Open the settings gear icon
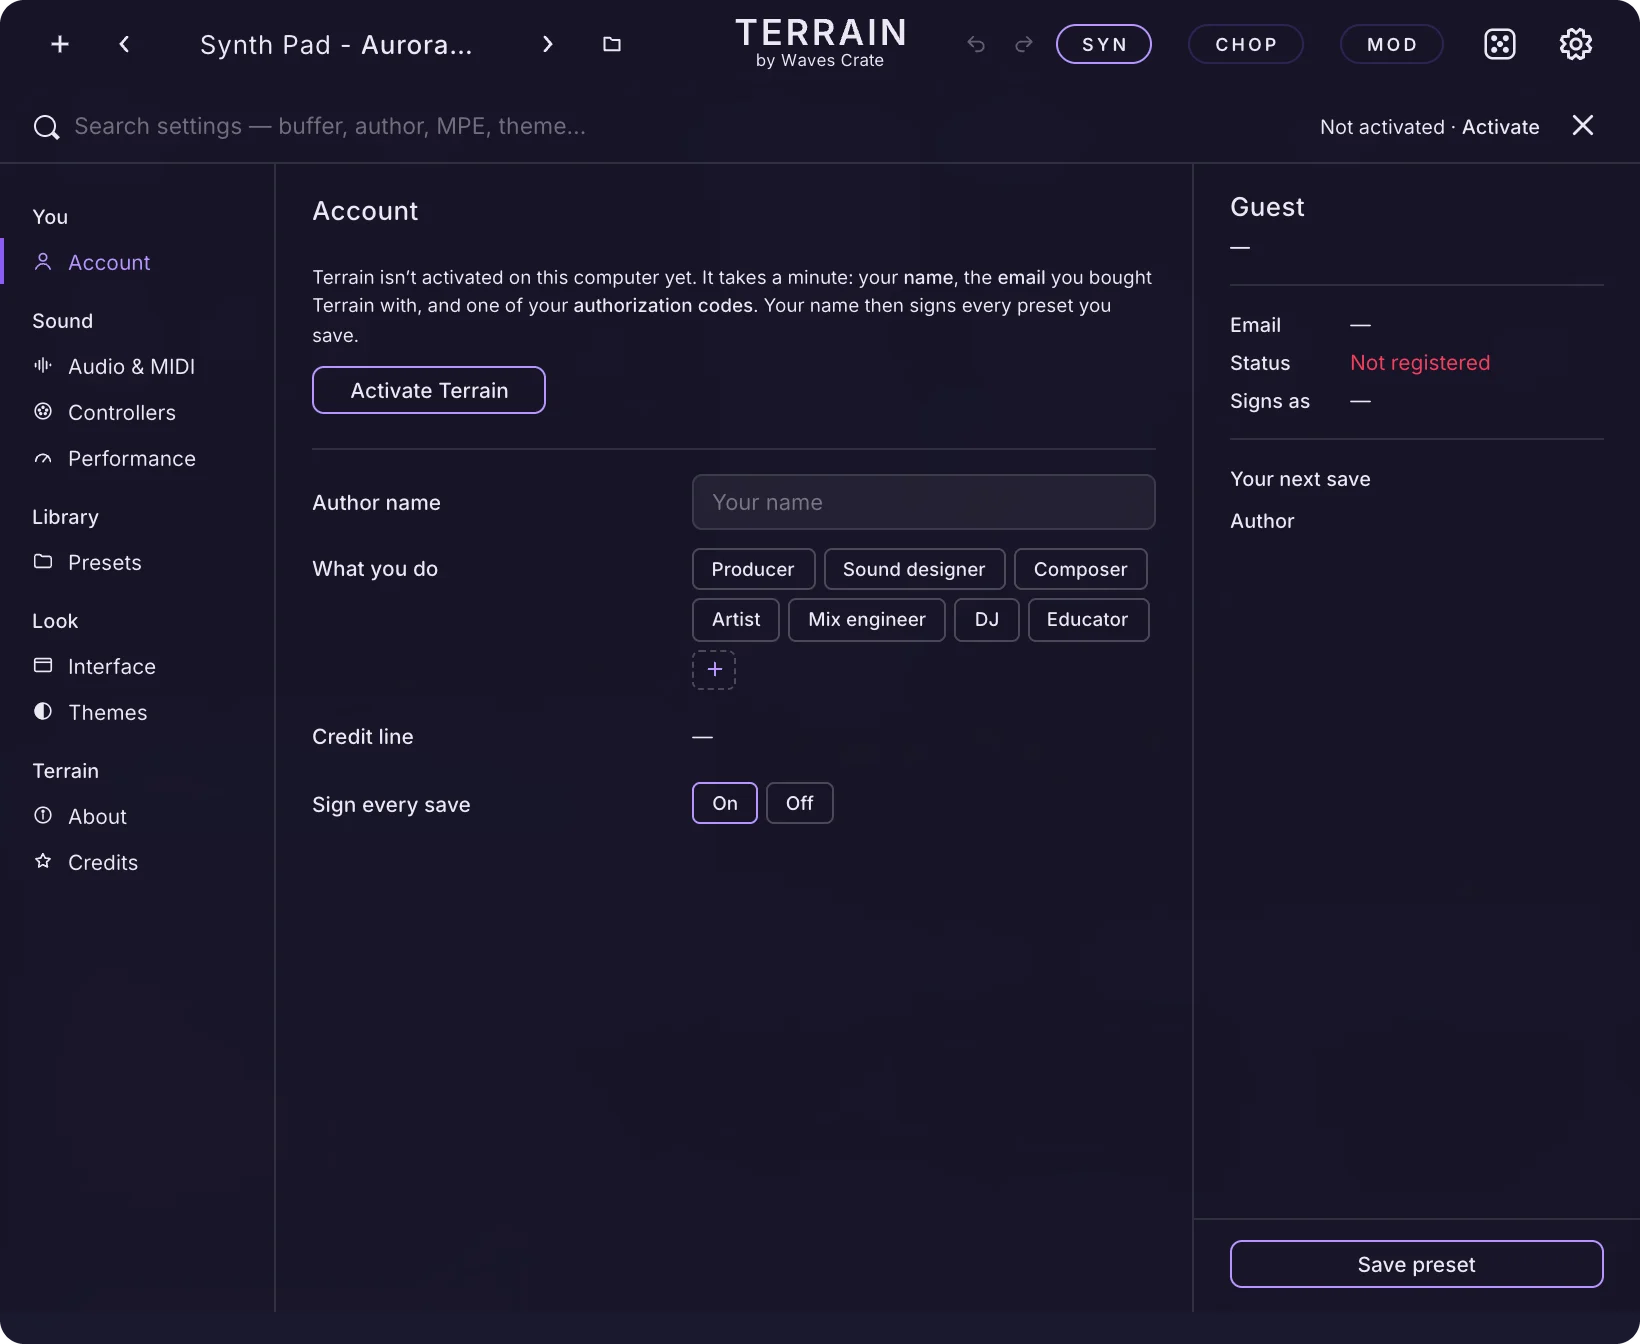This screenshot has width=1640, height=1344. (1576, 44)
